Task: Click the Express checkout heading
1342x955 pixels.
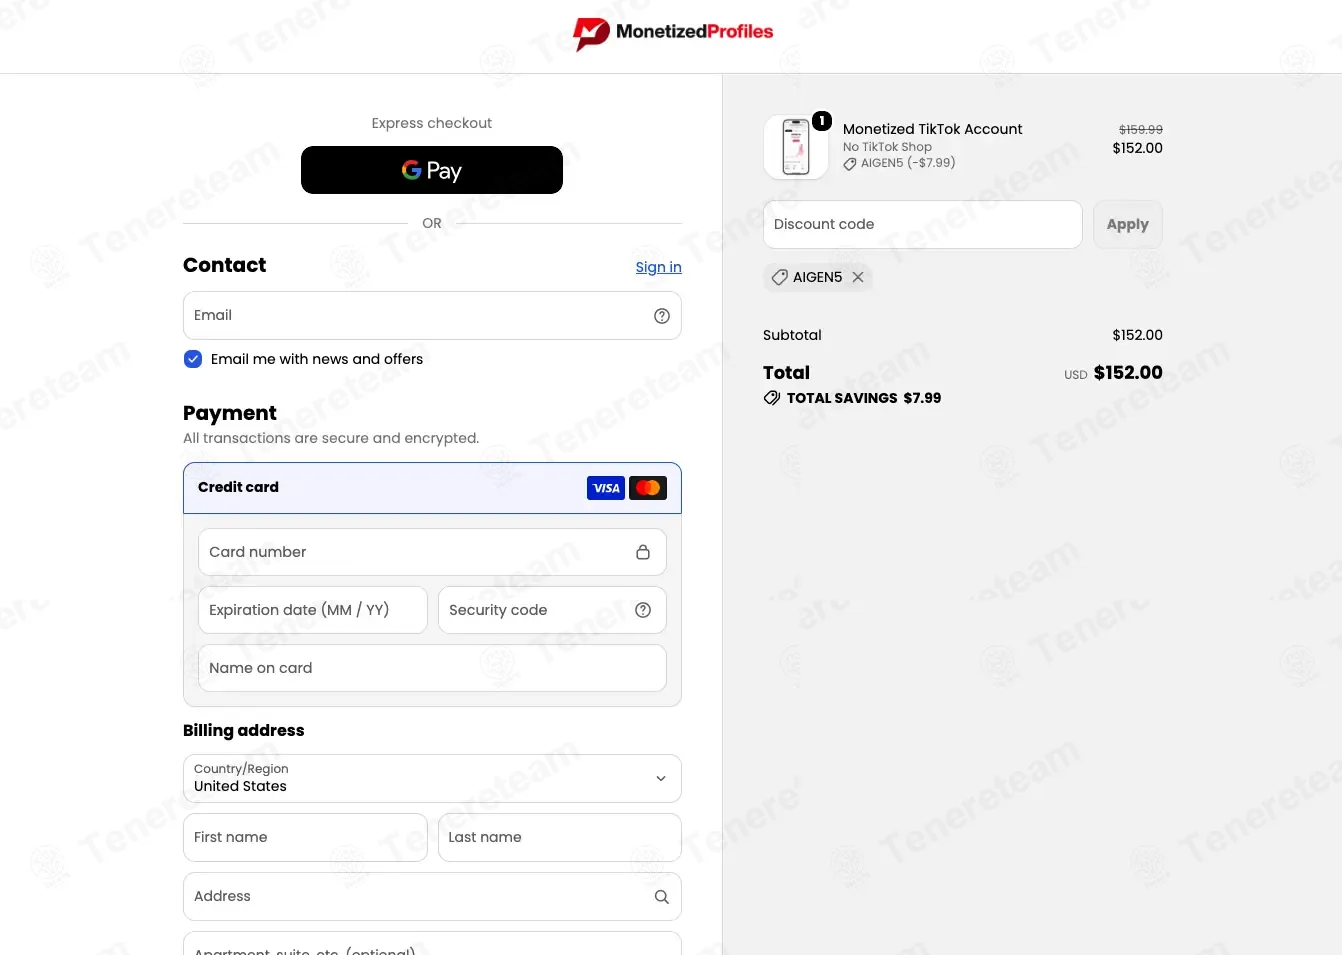Action: click(432, 123)
